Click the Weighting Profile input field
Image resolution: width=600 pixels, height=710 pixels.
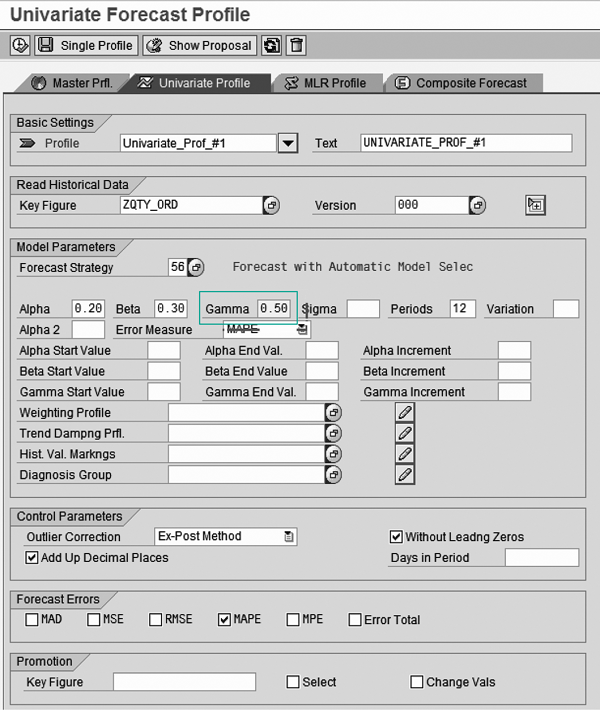click(x=246, y=413)
